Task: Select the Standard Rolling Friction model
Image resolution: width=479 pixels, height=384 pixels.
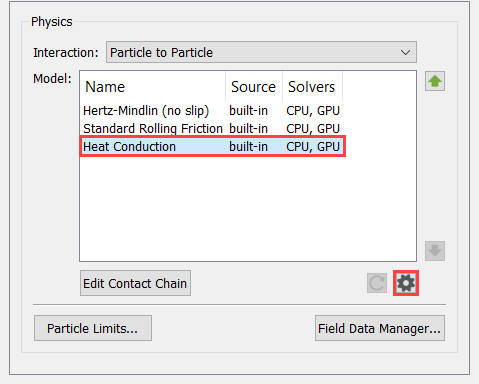Action: coord(153,129)
